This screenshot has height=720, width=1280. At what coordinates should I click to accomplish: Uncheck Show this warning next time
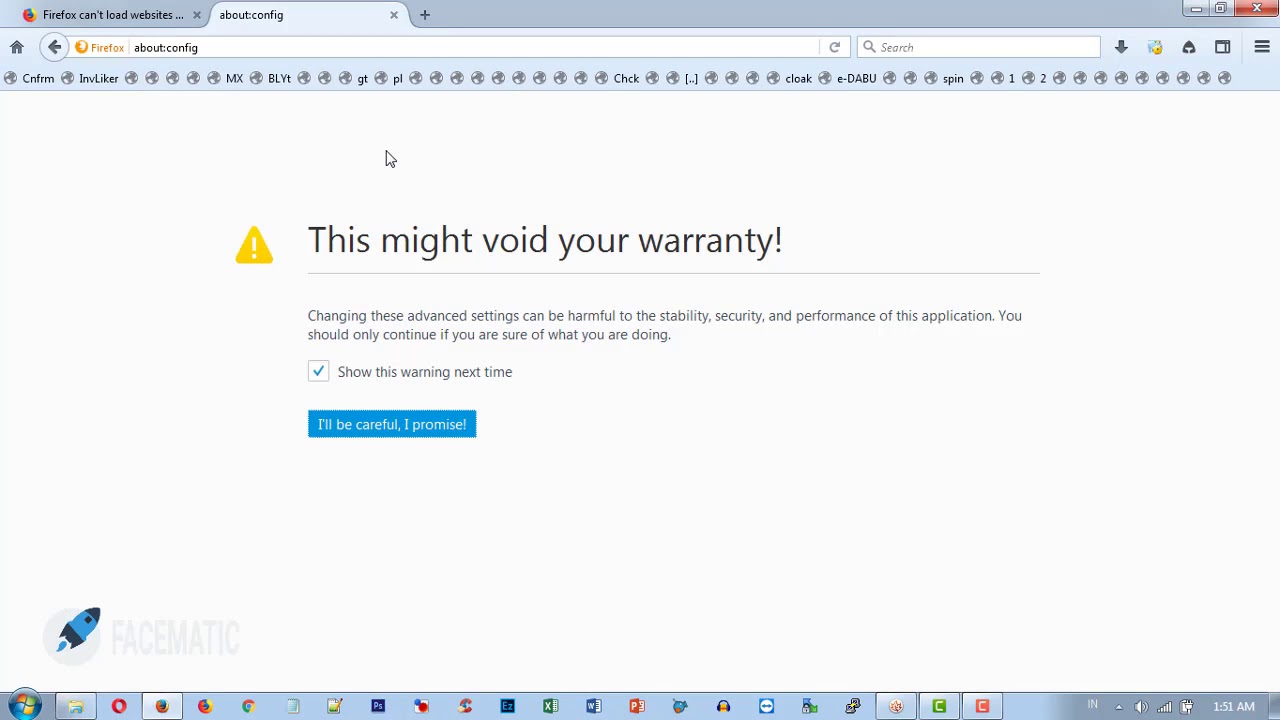coord(318,371)
